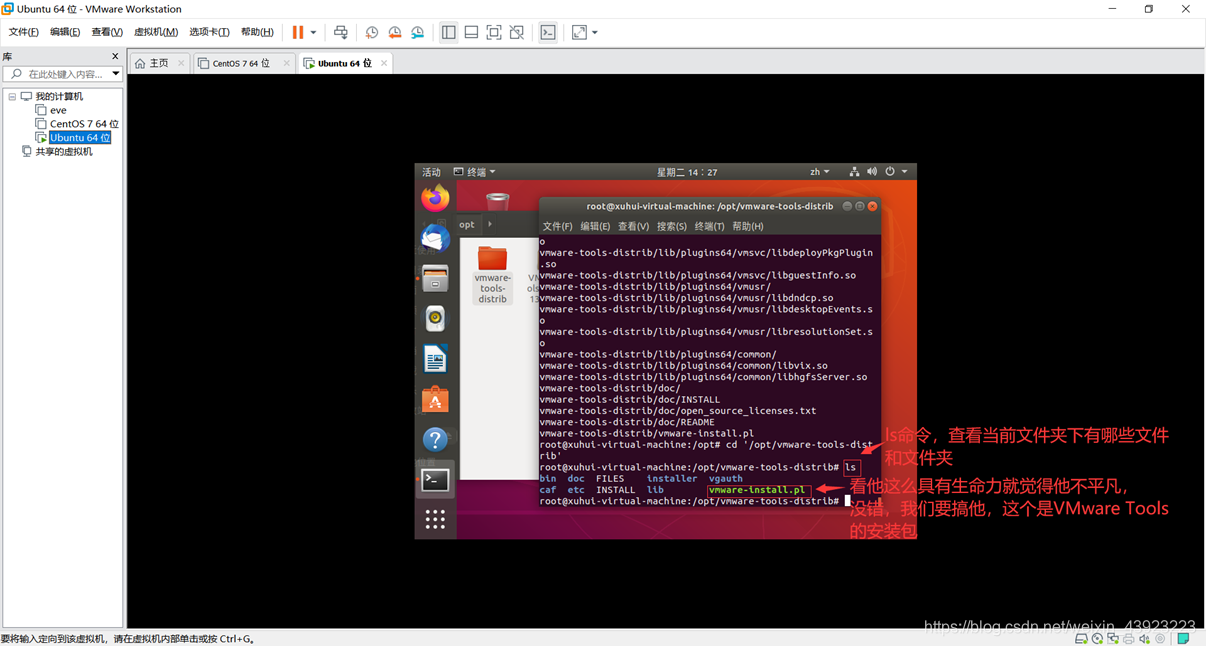The width and height of the screenshot is (1206, 646).
Task: Toggle the console view toolbar icon
Action: (x=548, y=32)
